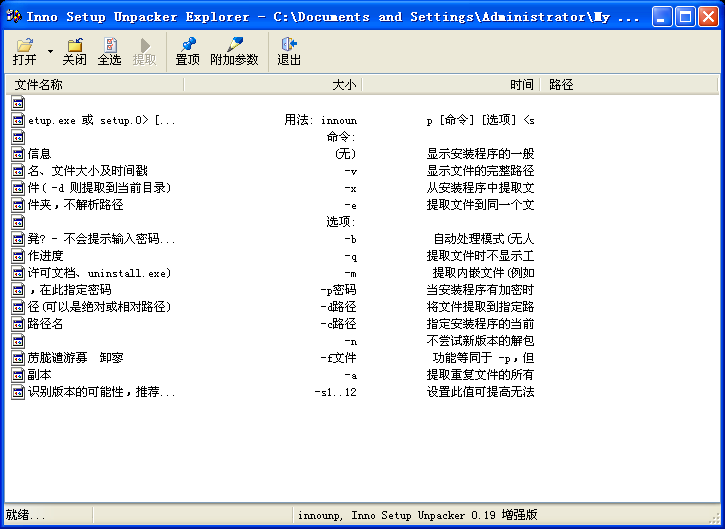Select the row named 副本
Screen dimensions: 725x529
(39, 375)
